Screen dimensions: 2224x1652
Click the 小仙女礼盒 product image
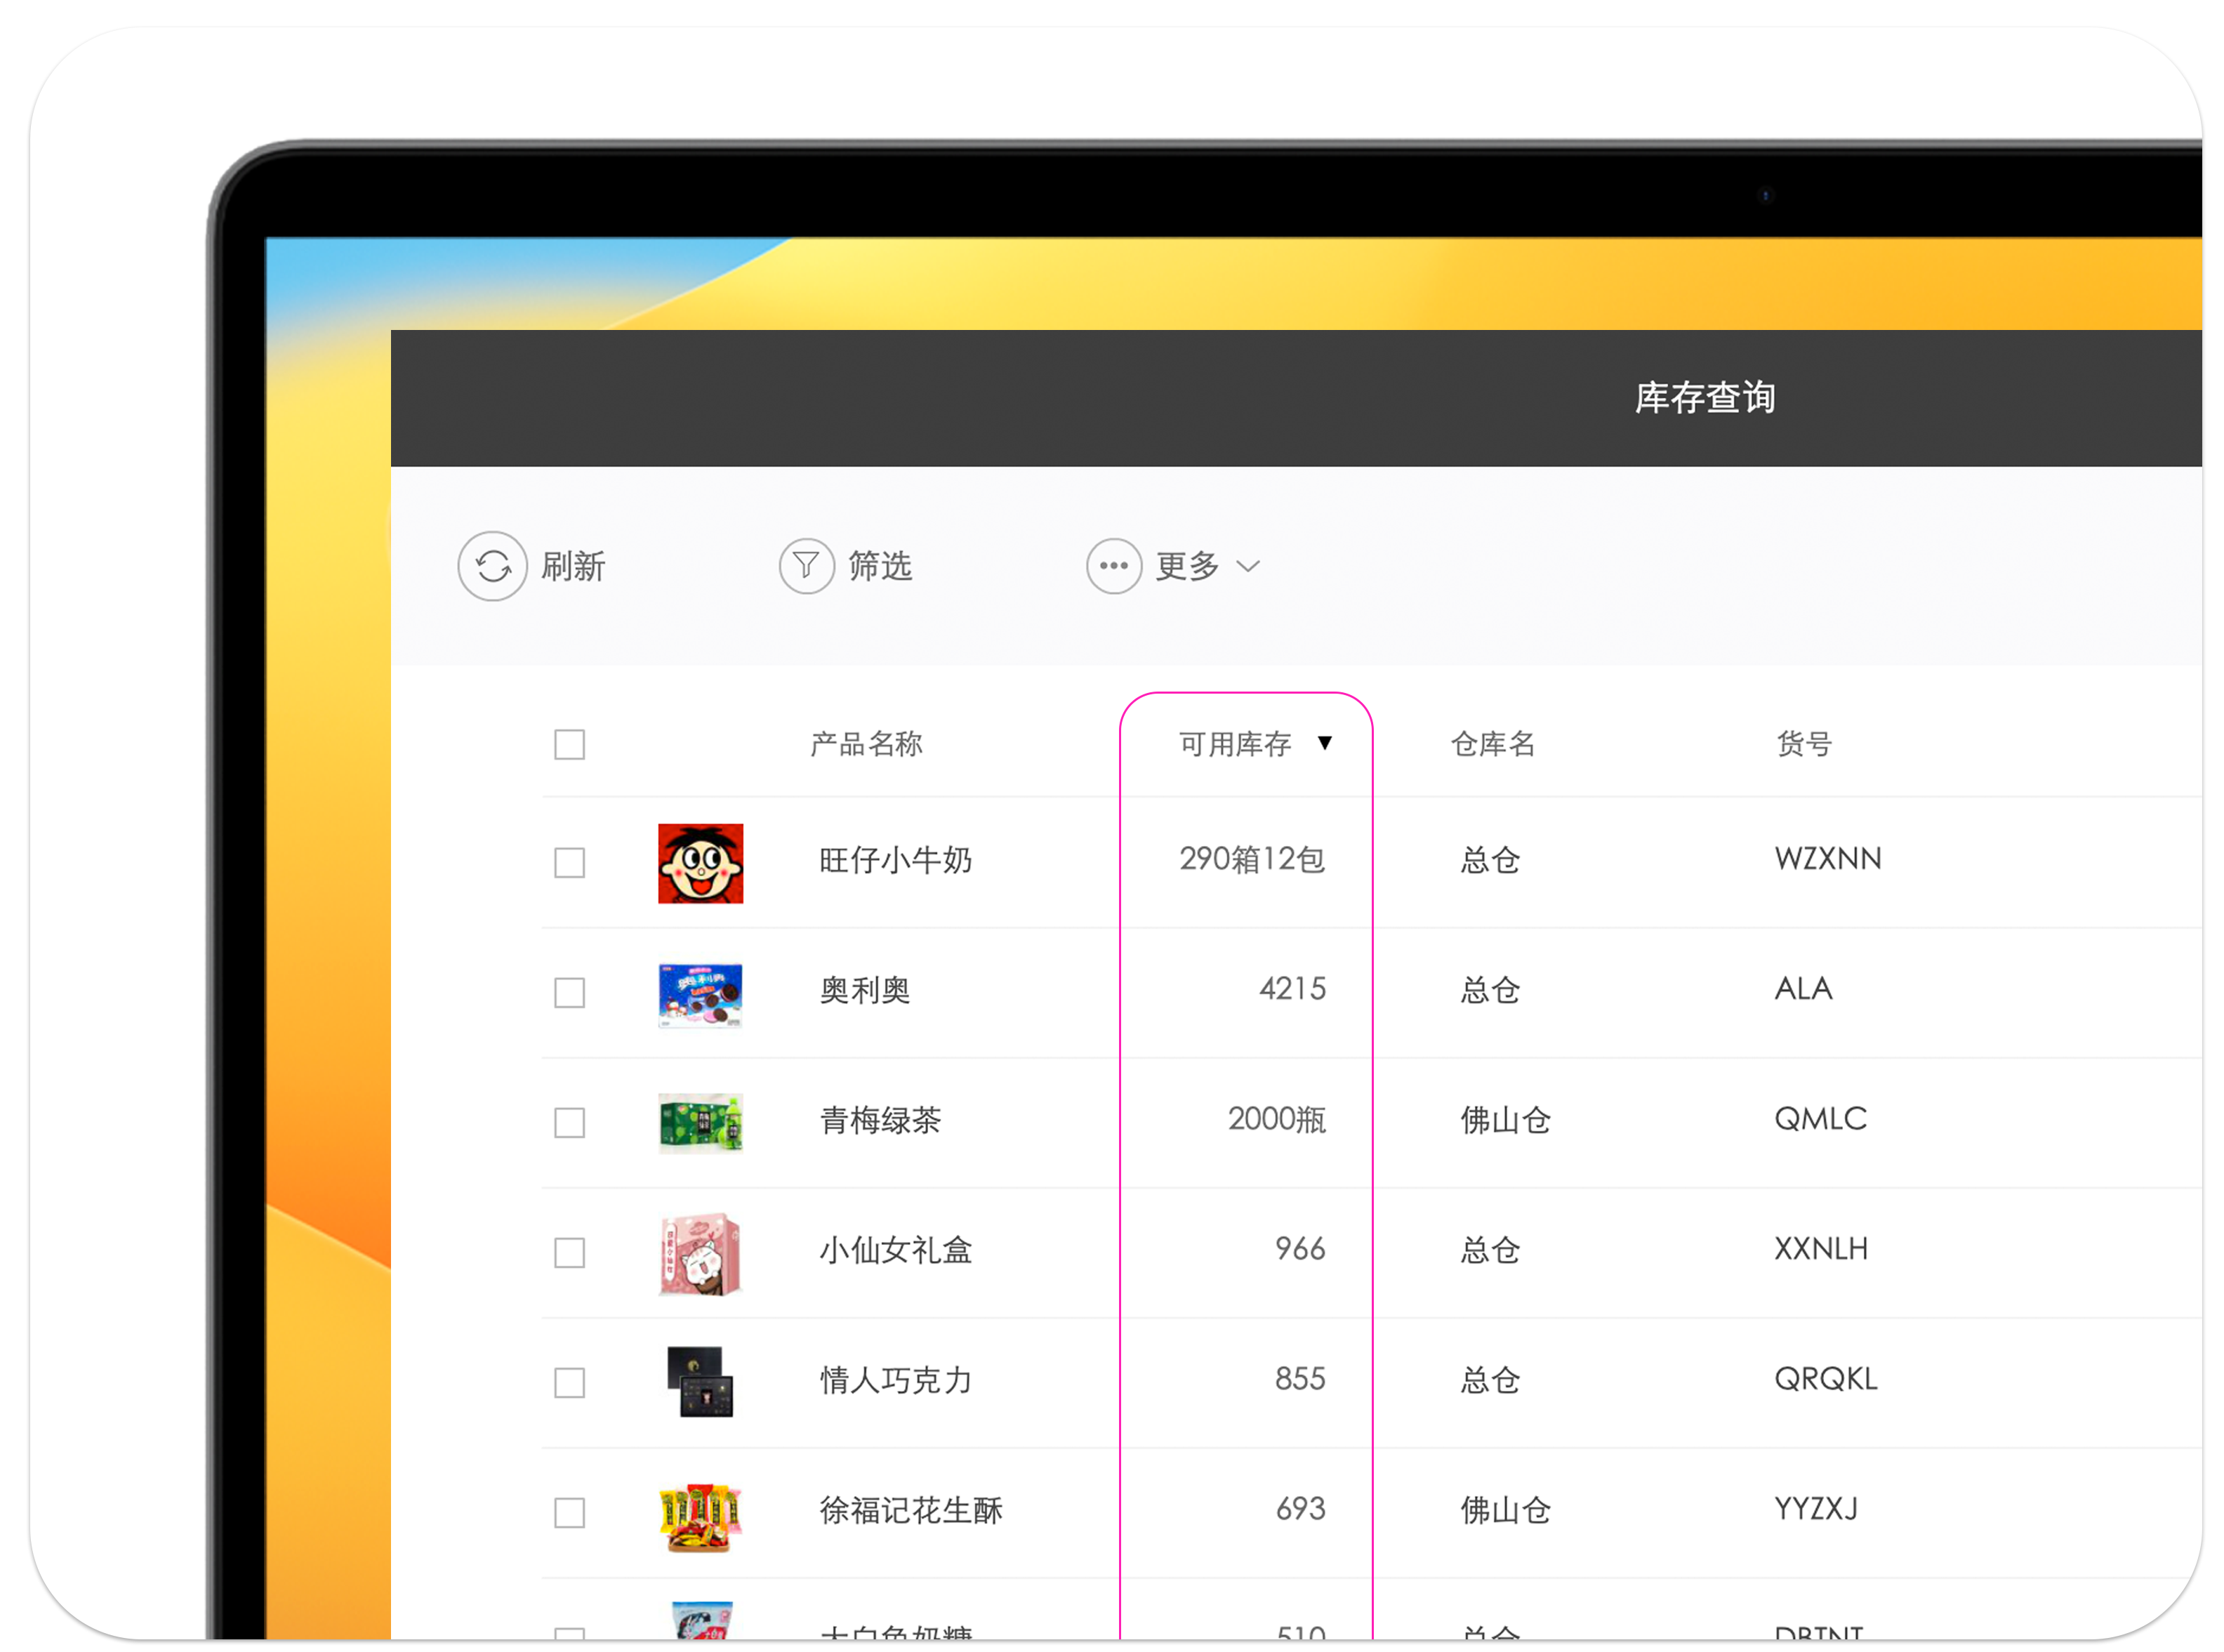tap(700, 1253)
